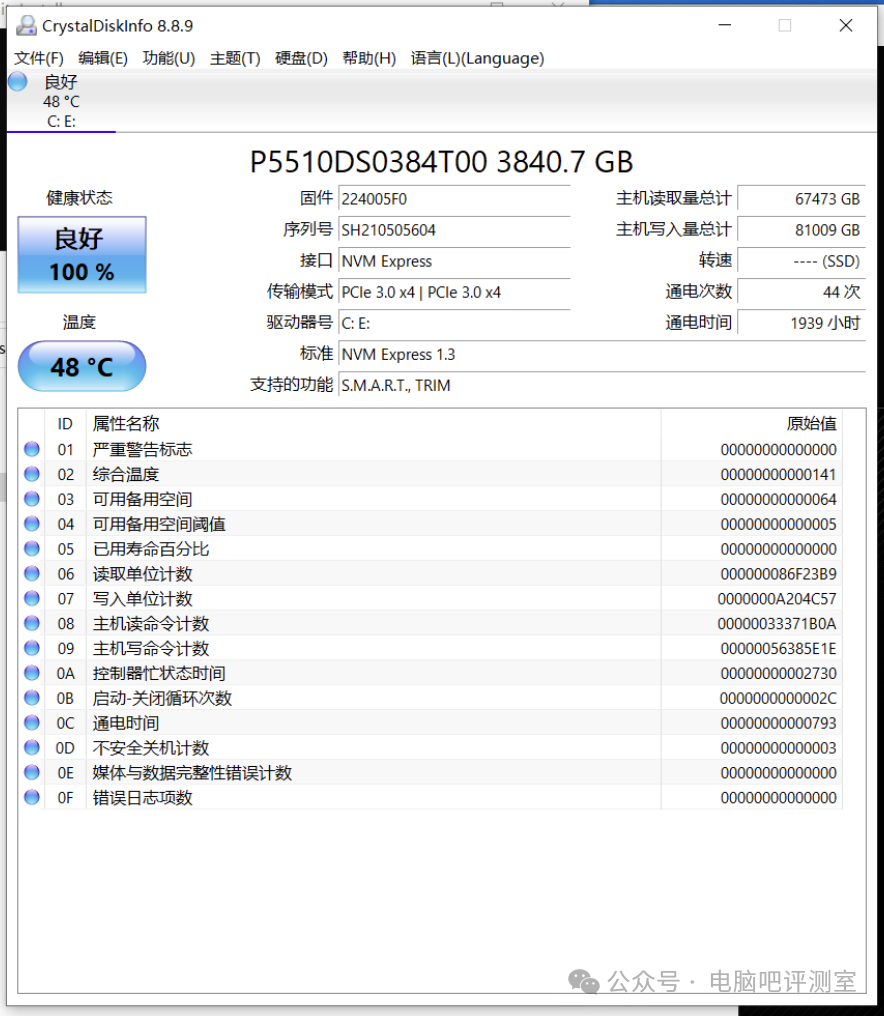
Task: Maximize the CrystalDiskInfo window
Action: (785, 25)
